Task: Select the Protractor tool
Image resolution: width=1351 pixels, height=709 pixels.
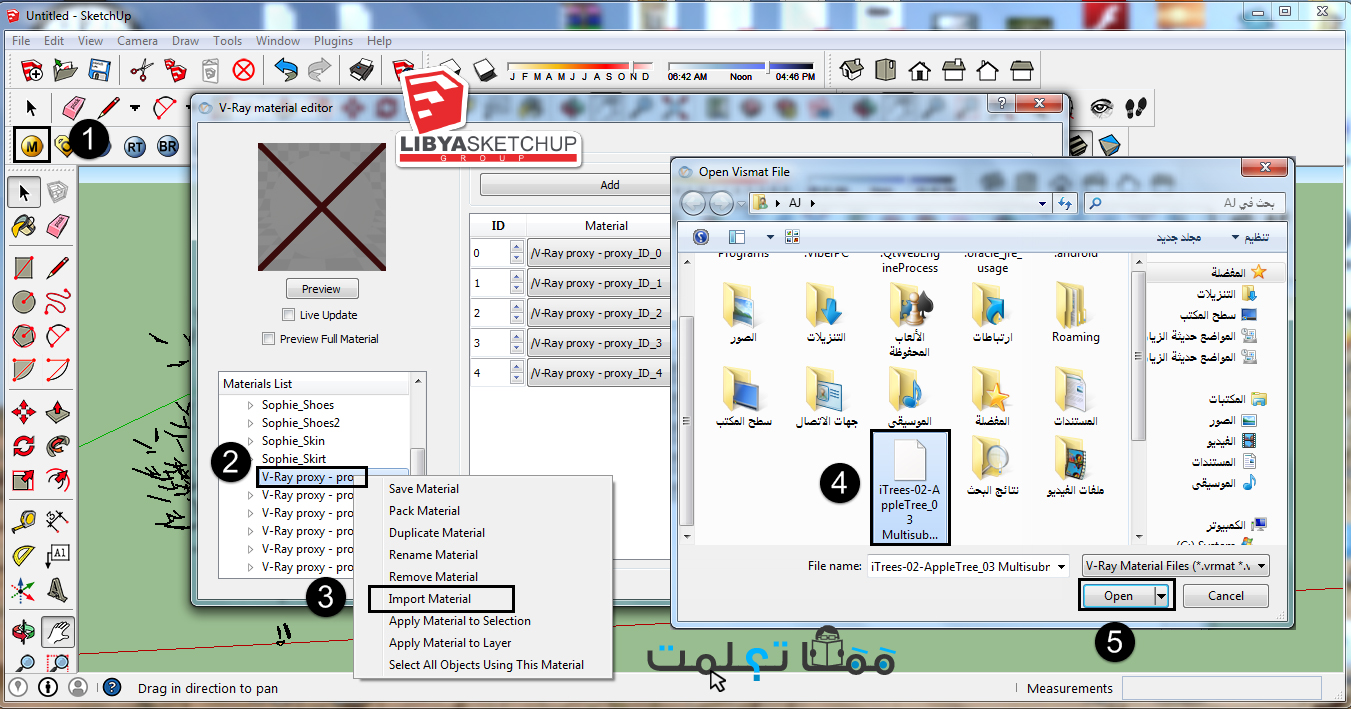Action: [24, 554]
